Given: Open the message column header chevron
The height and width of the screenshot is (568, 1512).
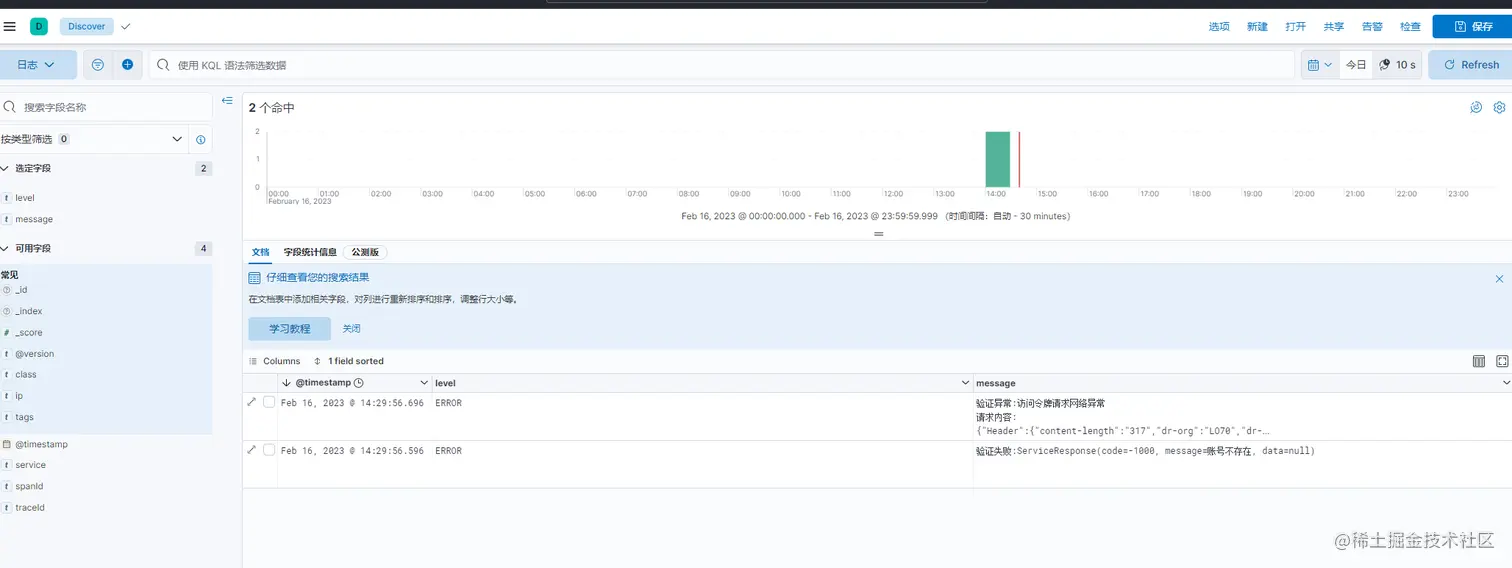Looking at the screenshot, I should coord(1506,383).
